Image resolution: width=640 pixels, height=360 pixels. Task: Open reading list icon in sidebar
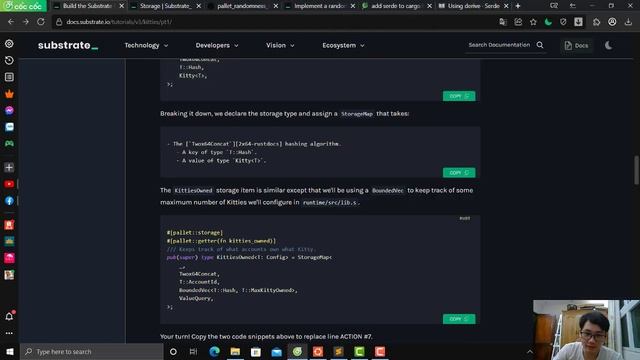coord(9,77)
